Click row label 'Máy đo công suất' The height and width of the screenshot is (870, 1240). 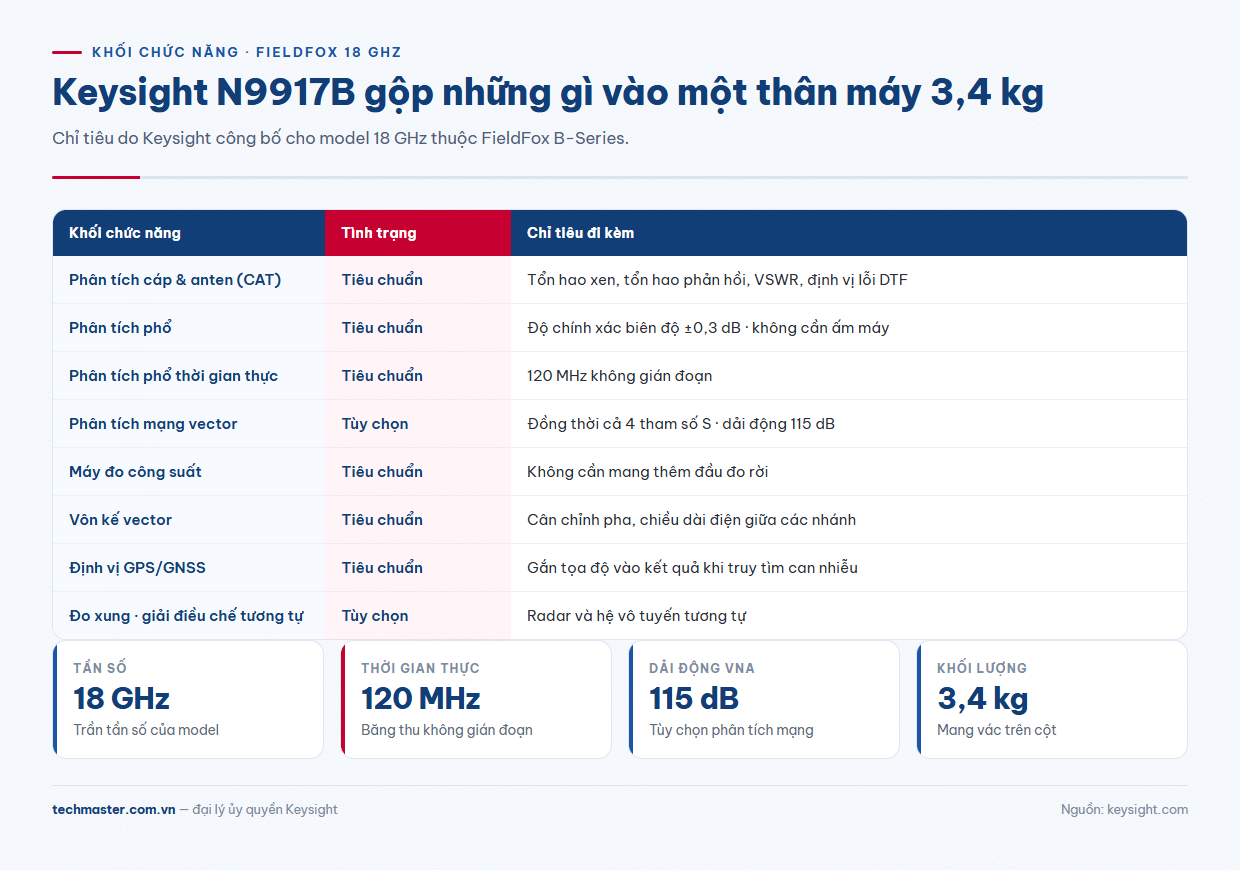tap(135, 472)
